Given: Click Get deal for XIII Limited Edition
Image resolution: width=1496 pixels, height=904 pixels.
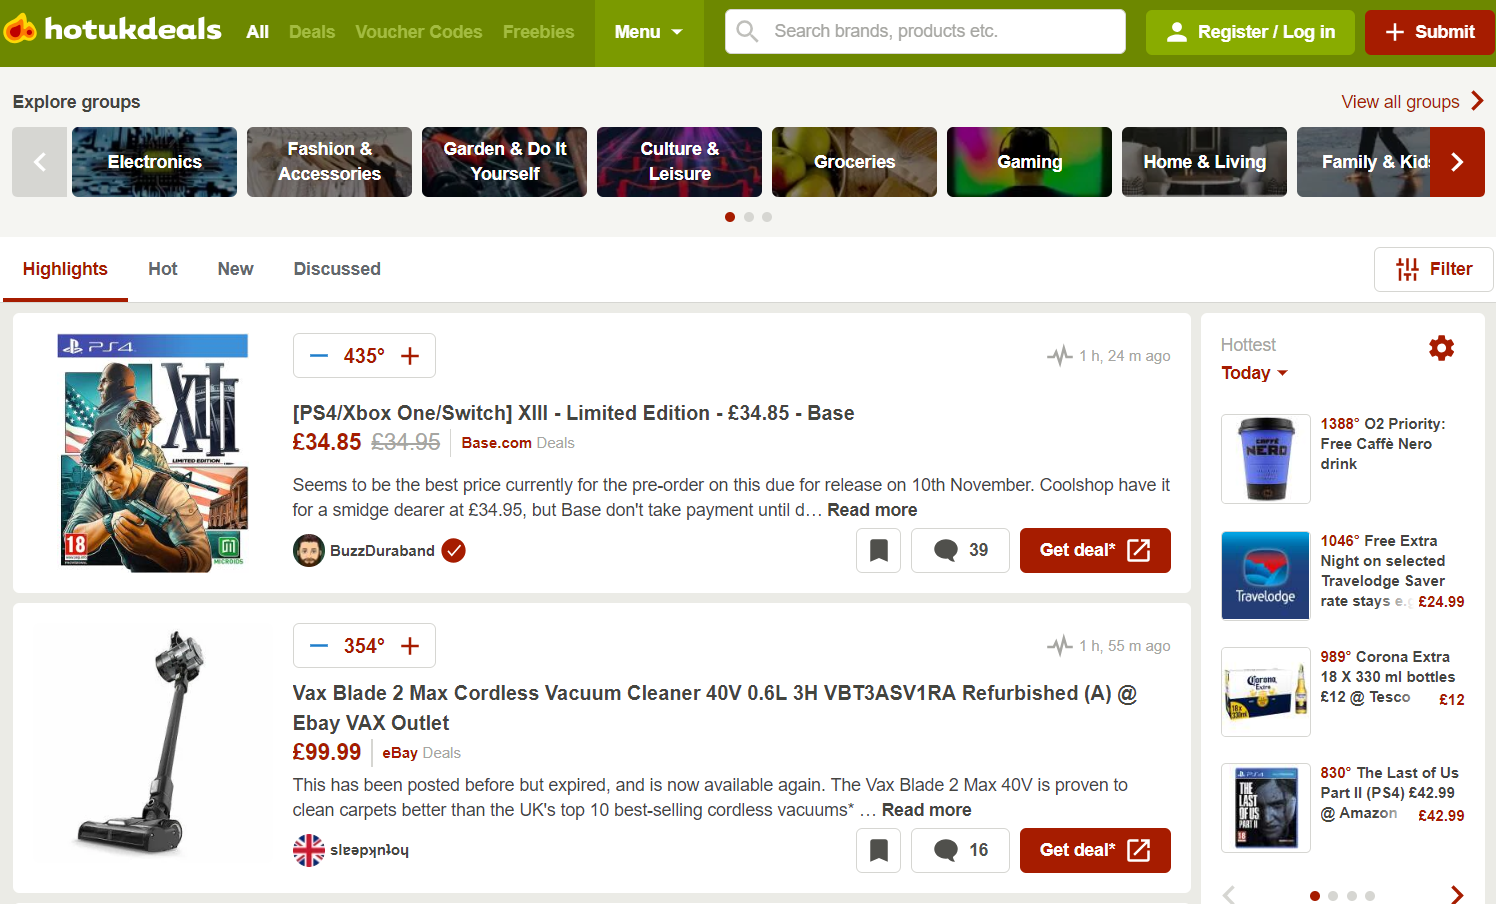Looking at the screenshot, I should pyautogui.click(x=1095, y=550).
